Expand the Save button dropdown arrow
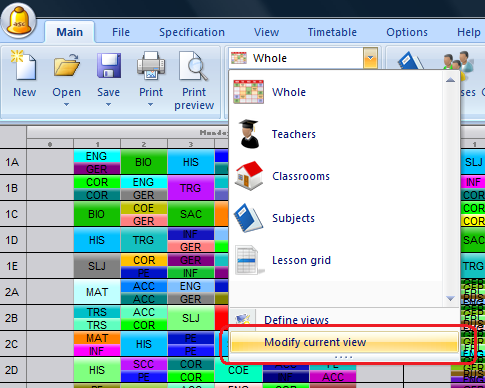485x388 pixels. click(108, 105)
